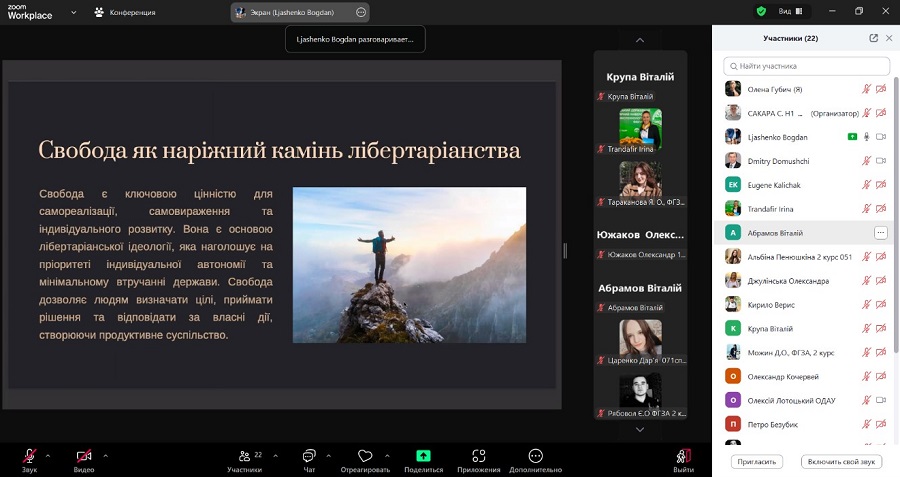The height and width of the screenshot is (477, 900).
Task: Open the More (Дополнительно) options
Action: coord(535,456)
